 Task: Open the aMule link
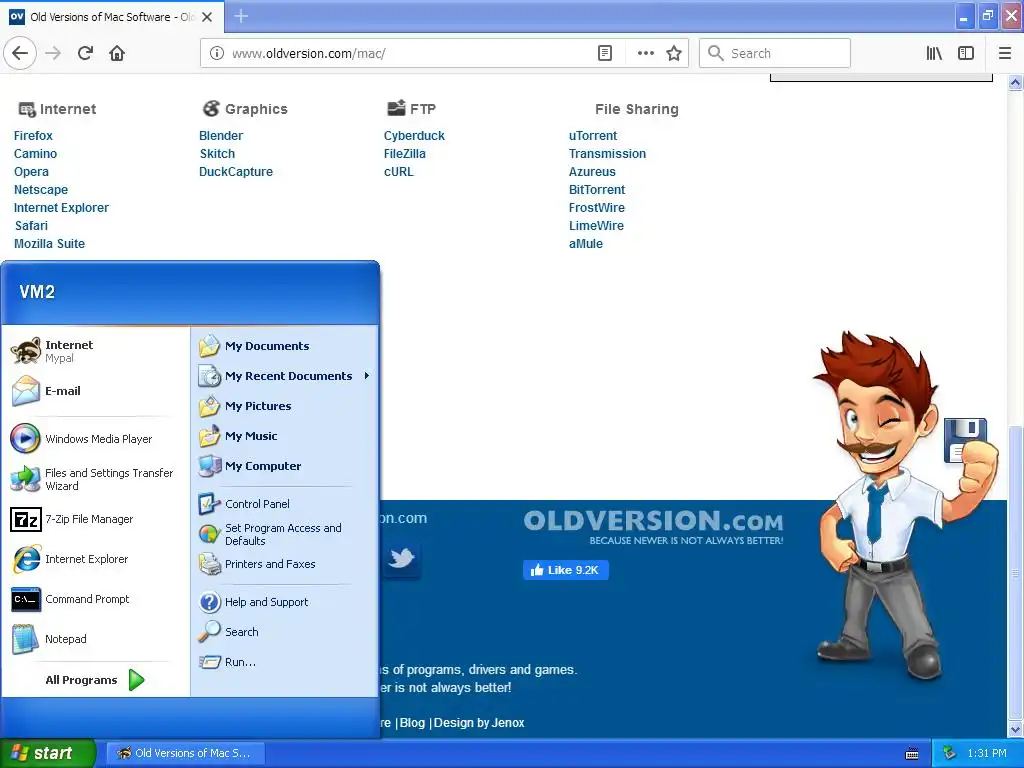click(586, 244)
